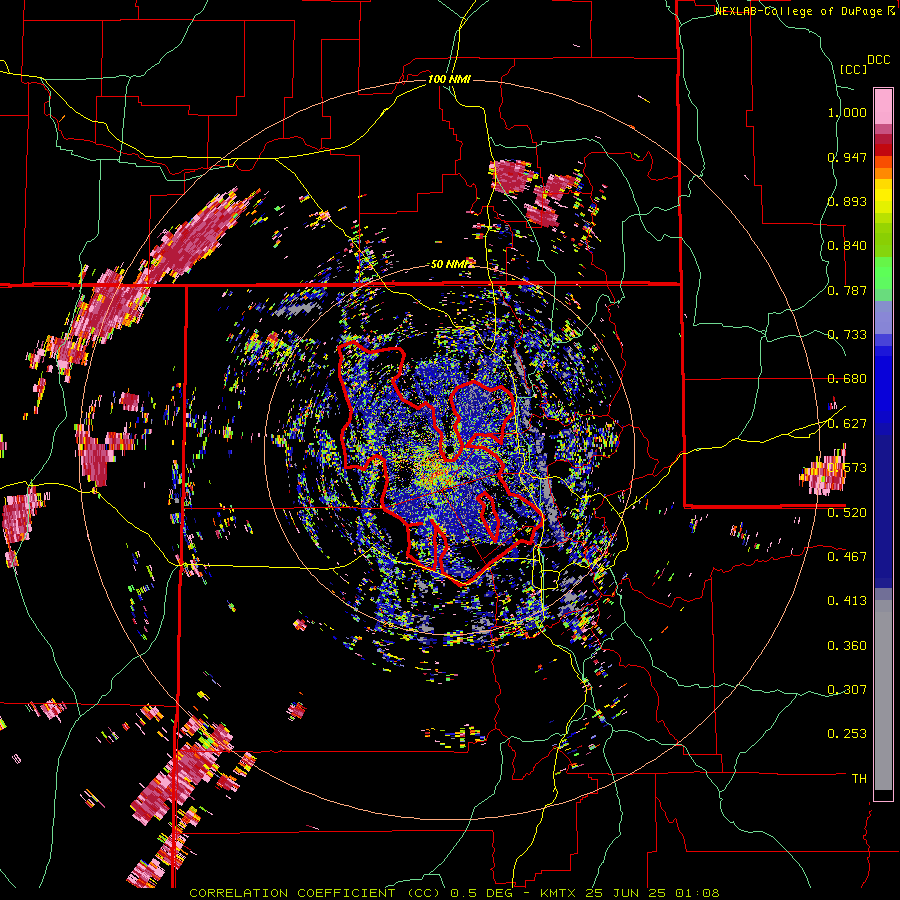Click the KMTX station identifier
900x900 pixels.
pyautogui.click(x=560, y=893)
